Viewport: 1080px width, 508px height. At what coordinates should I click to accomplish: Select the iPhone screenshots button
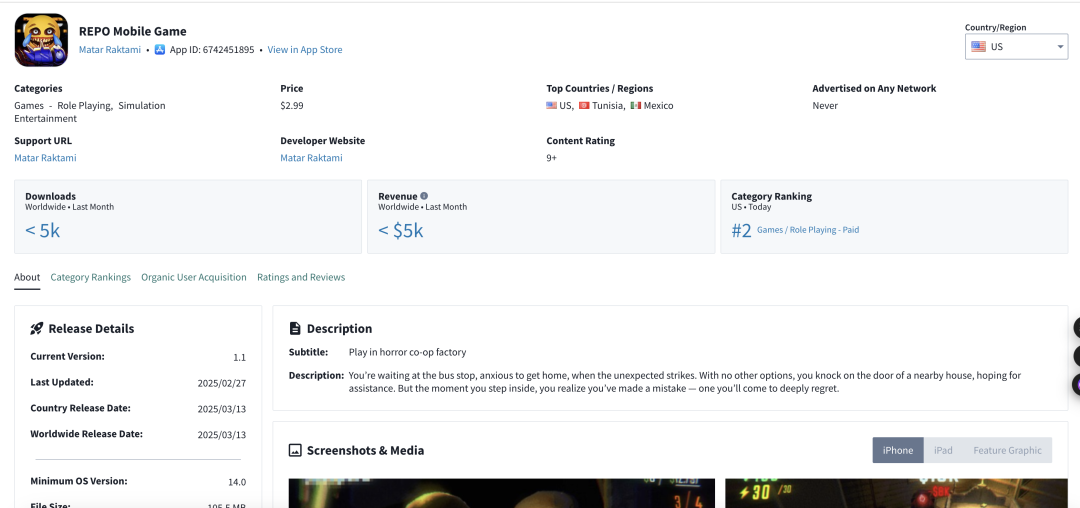pos(898,450)
